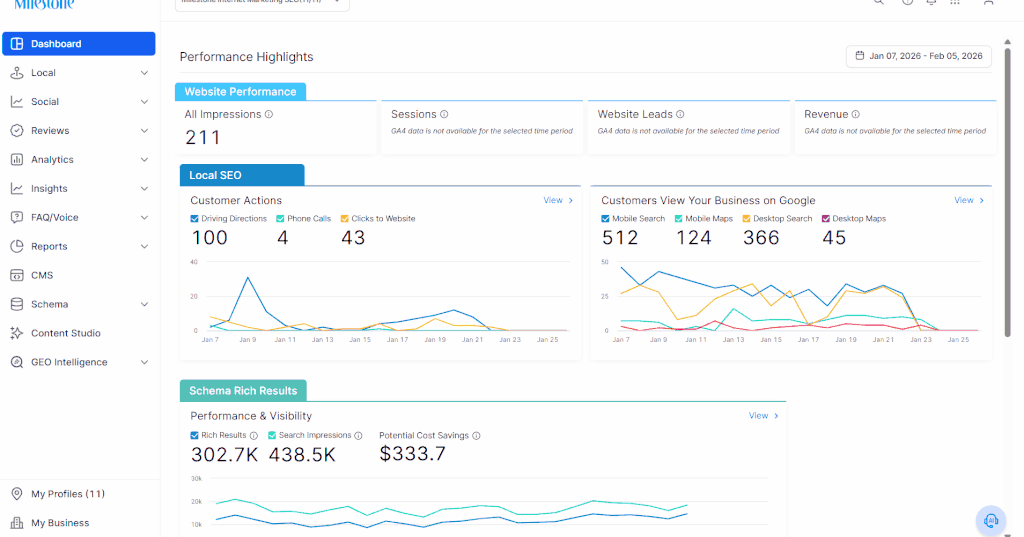Click the My Profiles location pin icon
Image resolution: width=1024 pixels, height=537 pixels.
pos(17,494)
